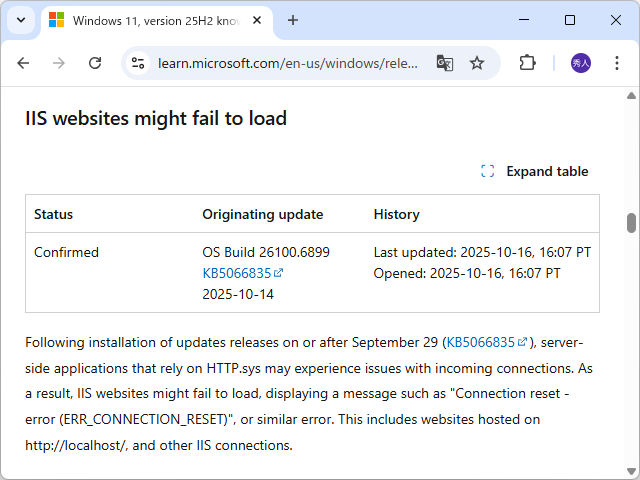Click the browser Back arrow
This screenshot has width=640, height=480.
[x=23, y=63]
